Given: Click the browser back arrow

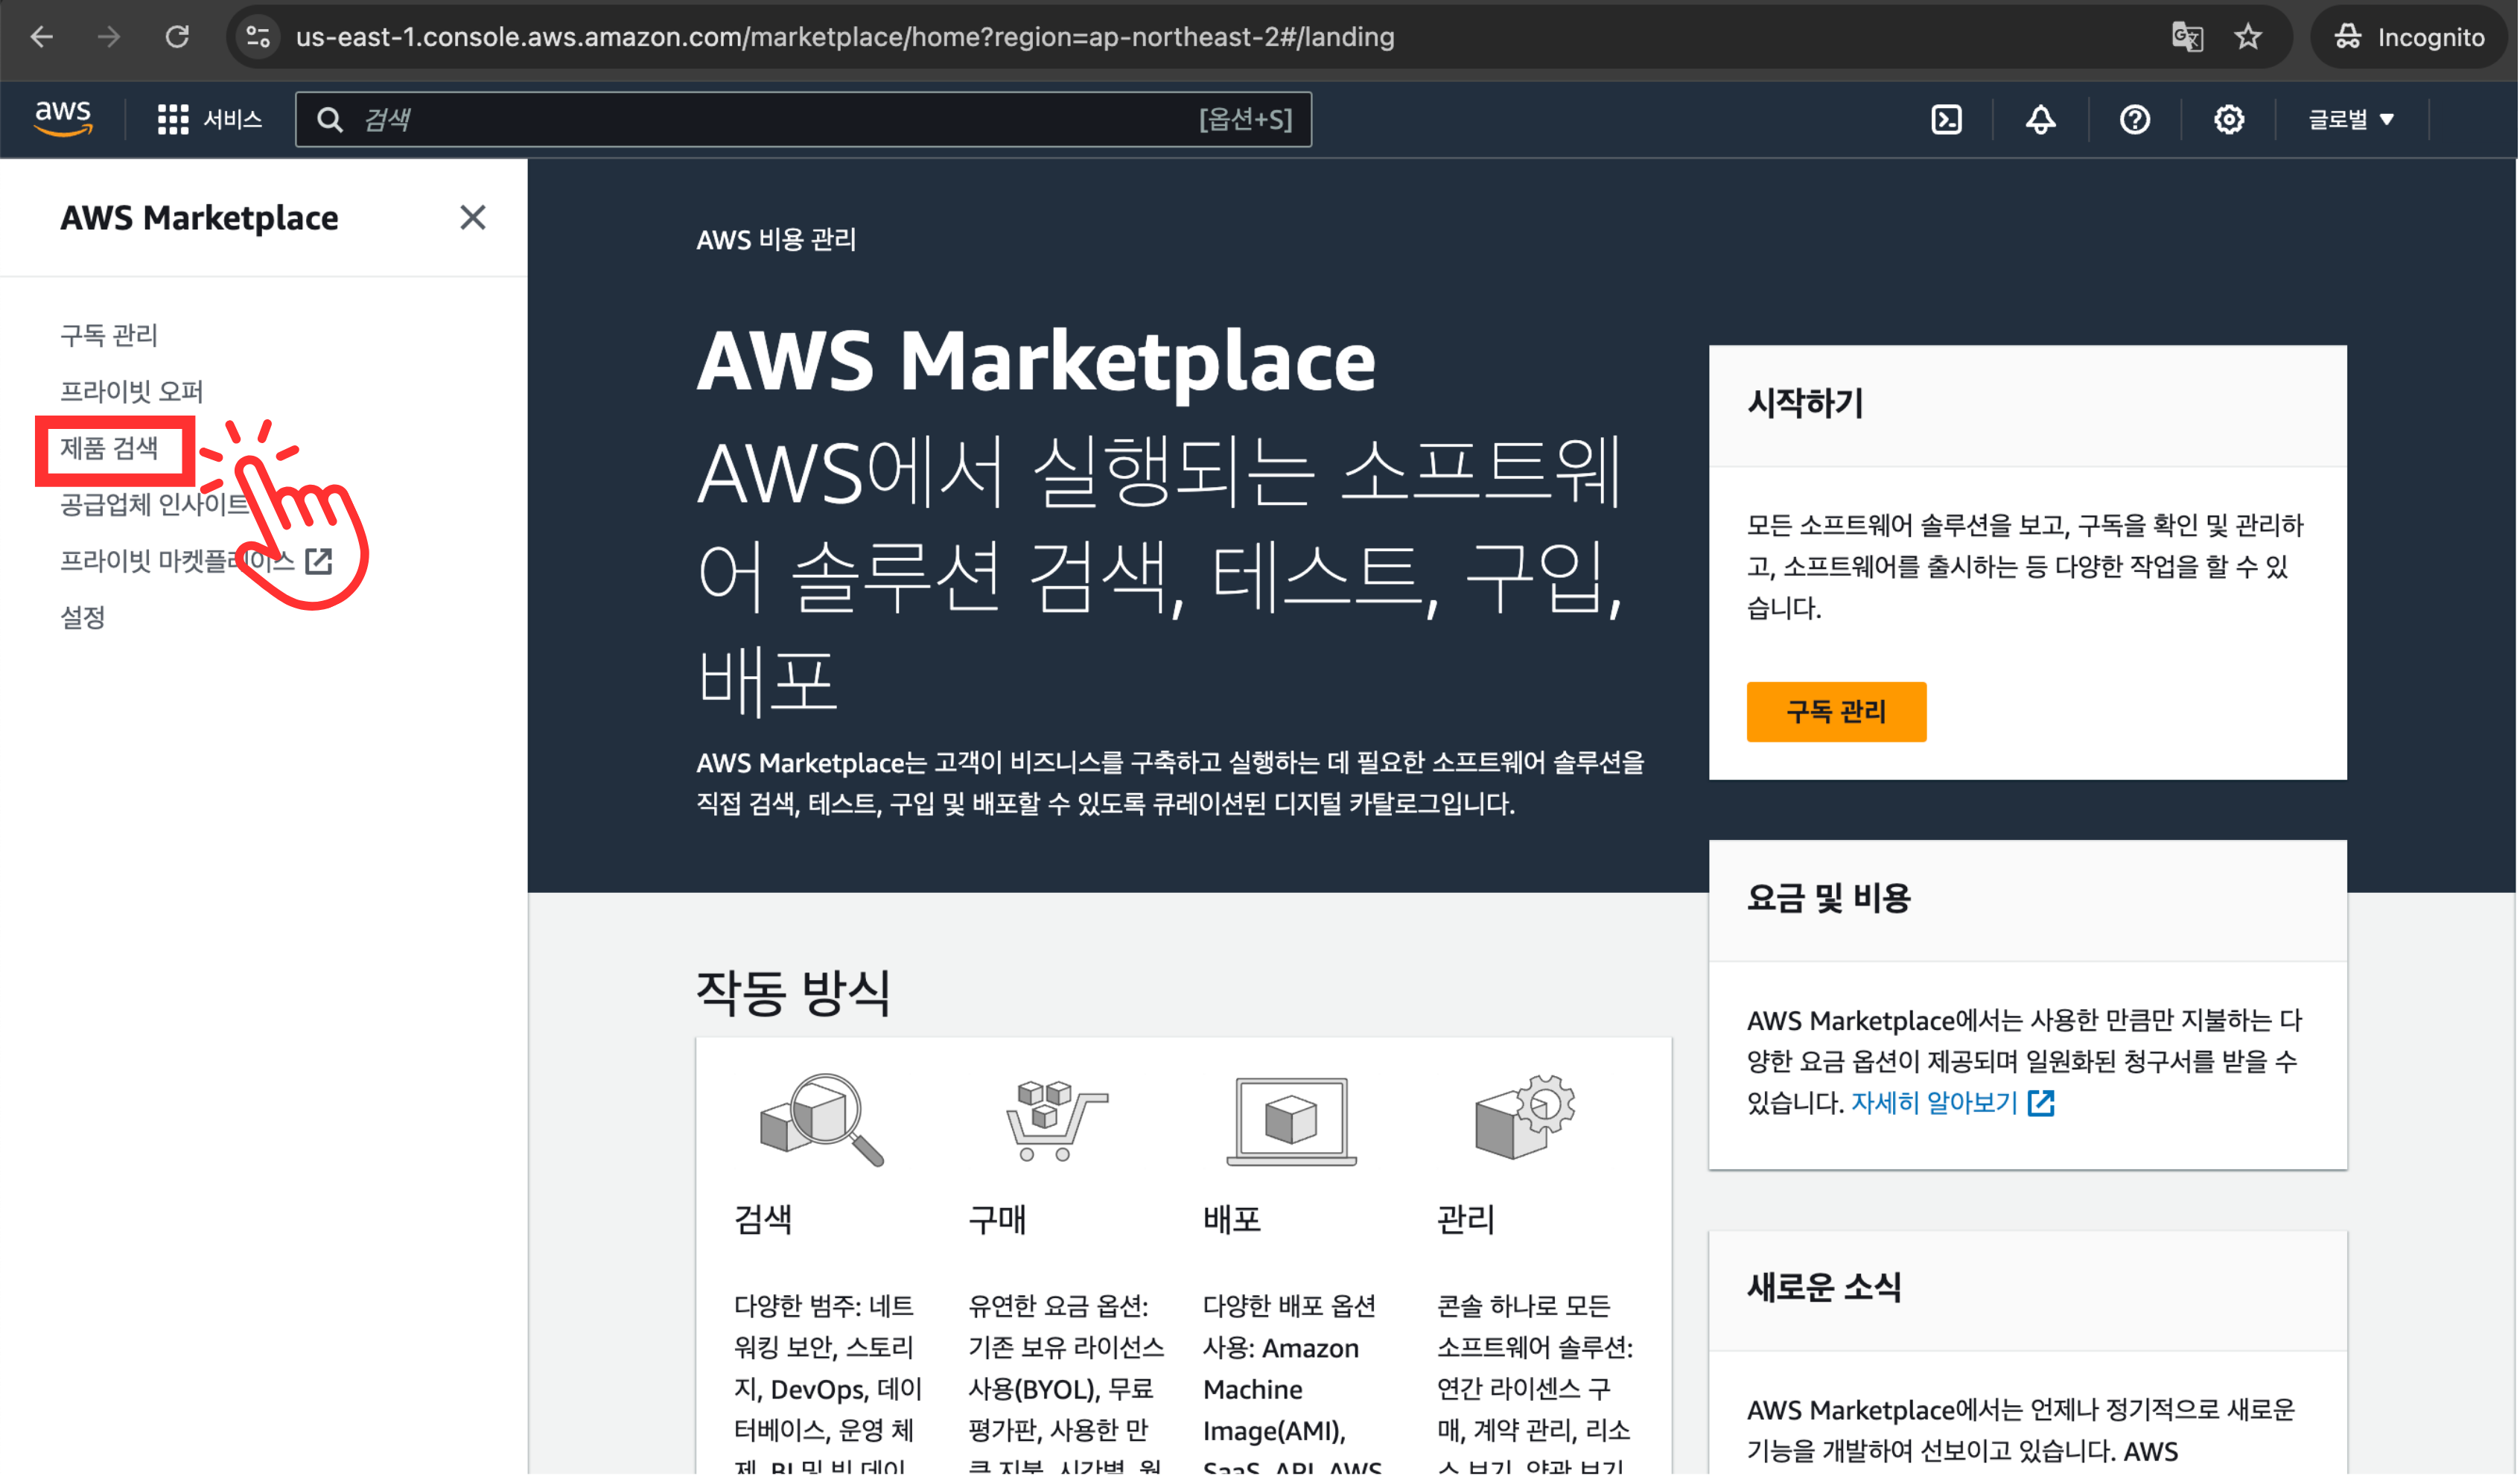Looking at the screenshot, I should coord(41,37).
